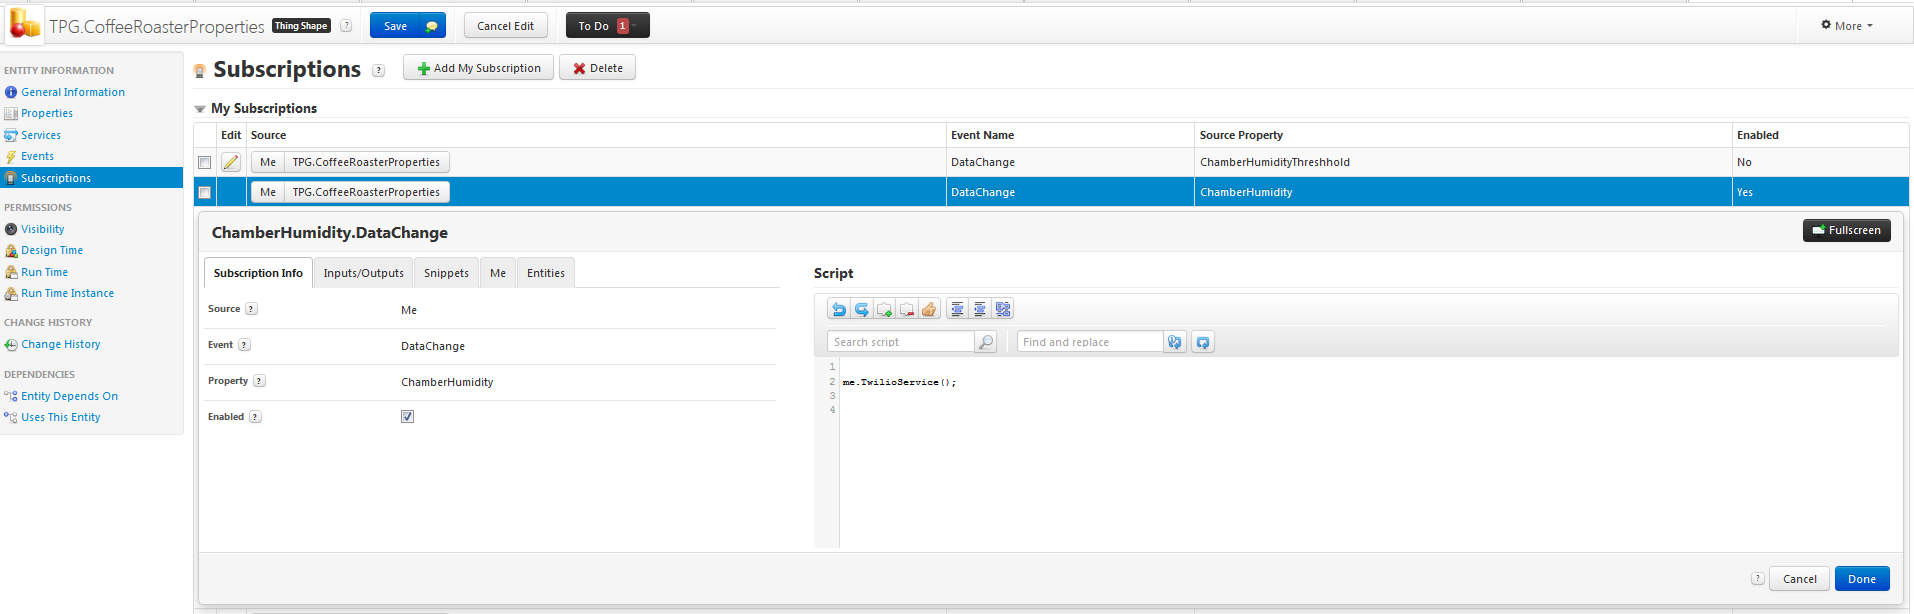Open the More dropdown menu

click(1848, 26)
